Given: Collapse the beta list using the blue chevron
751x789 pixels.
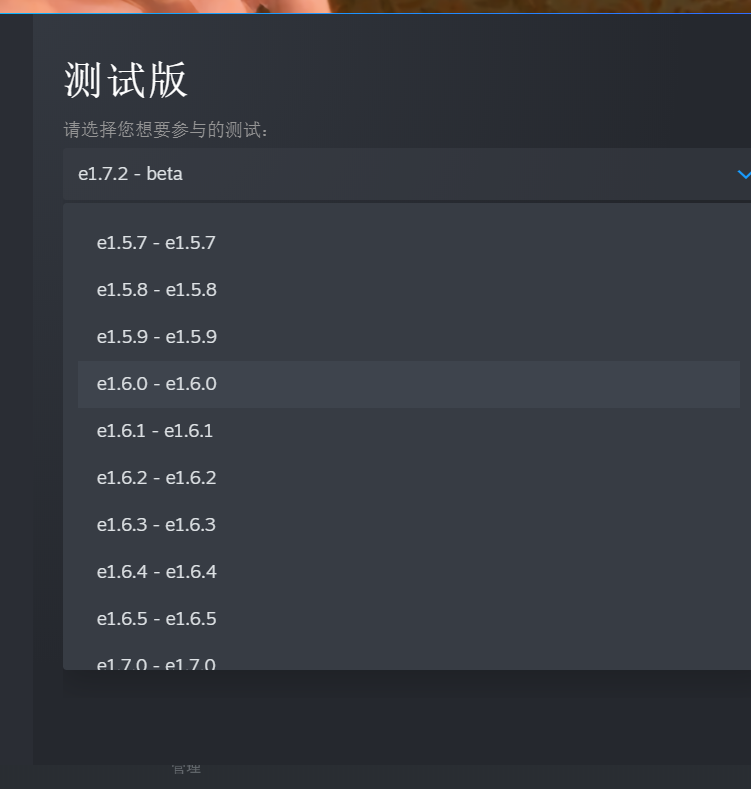Looking at the screenshot, I should 744,174.
